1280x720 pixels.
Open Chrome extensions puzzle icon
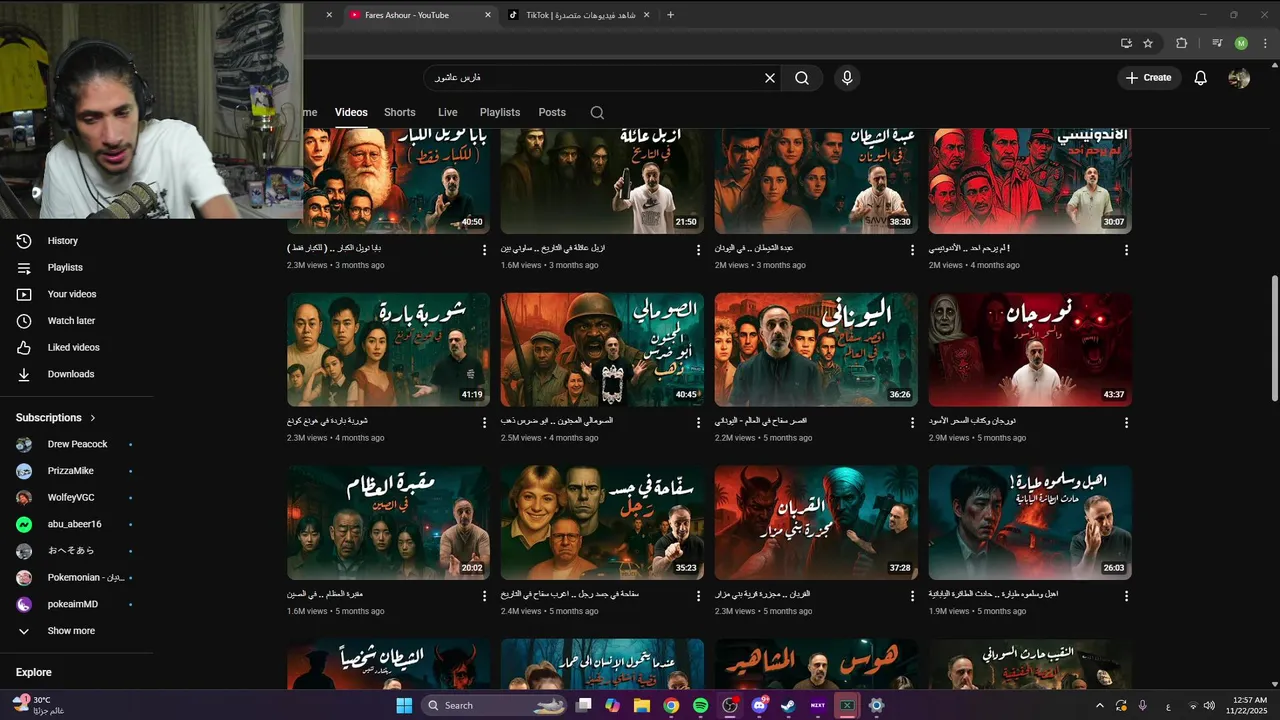(x=1182, y=43)
